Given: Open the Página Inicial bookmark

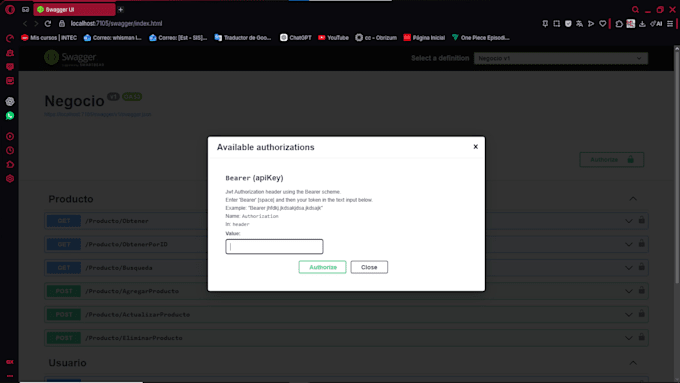Looking at the screenshot, I should [x=424, y=38].
